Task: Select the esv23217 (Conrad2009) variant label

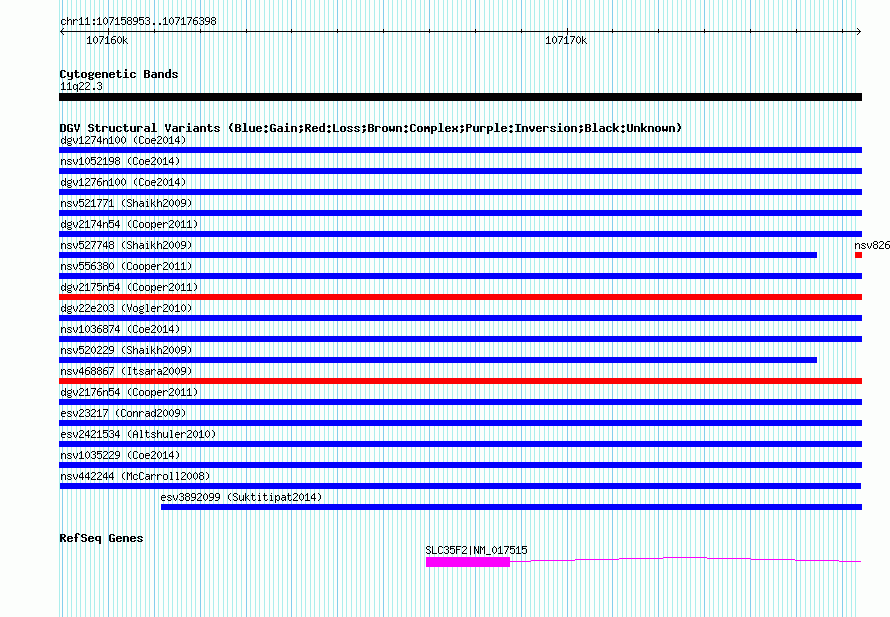Action: pyautogui.click(x=122, y=413)
